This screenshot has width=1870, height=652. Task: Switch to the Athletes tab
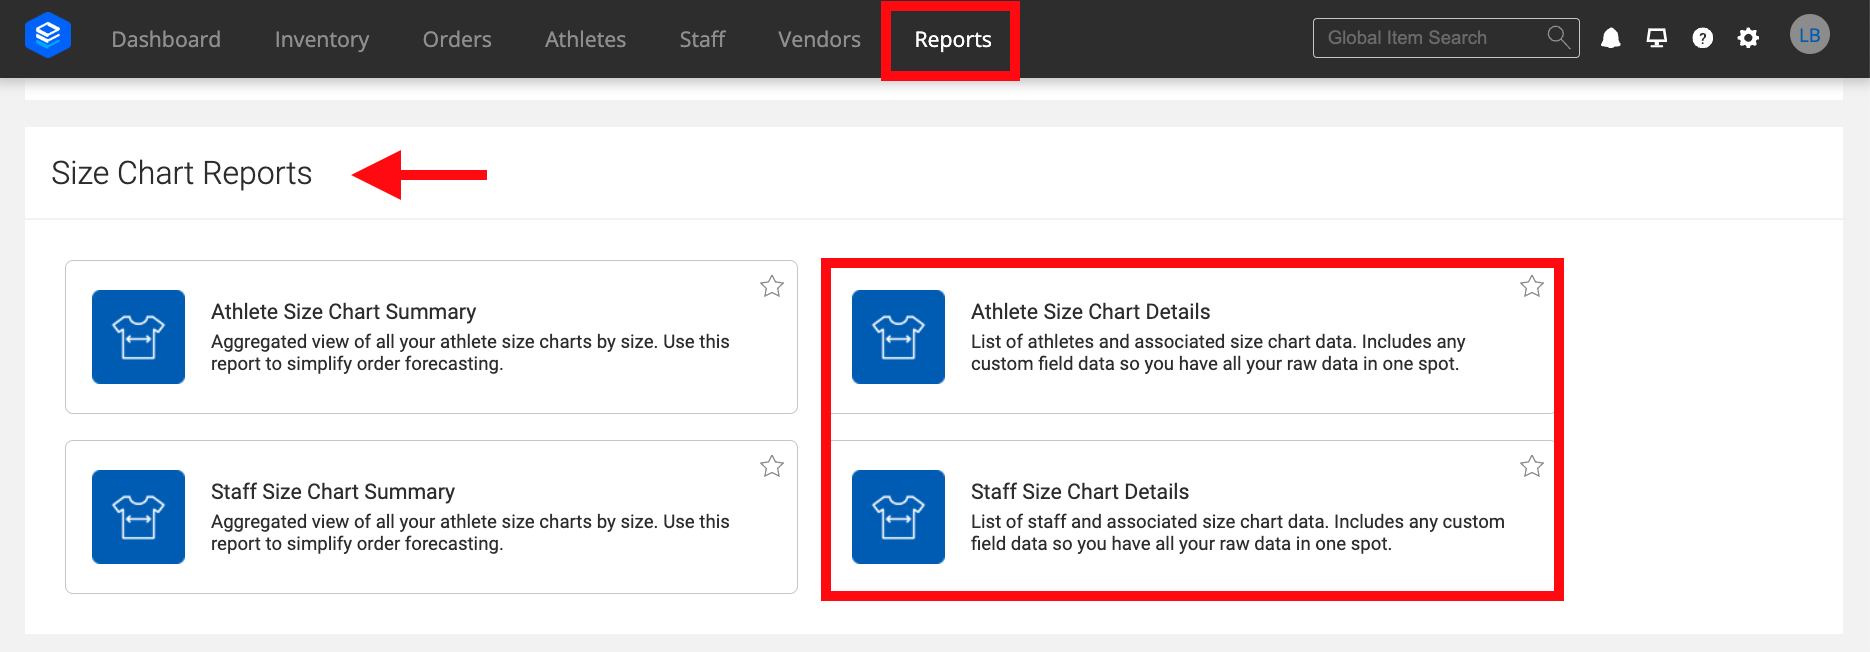585,39
